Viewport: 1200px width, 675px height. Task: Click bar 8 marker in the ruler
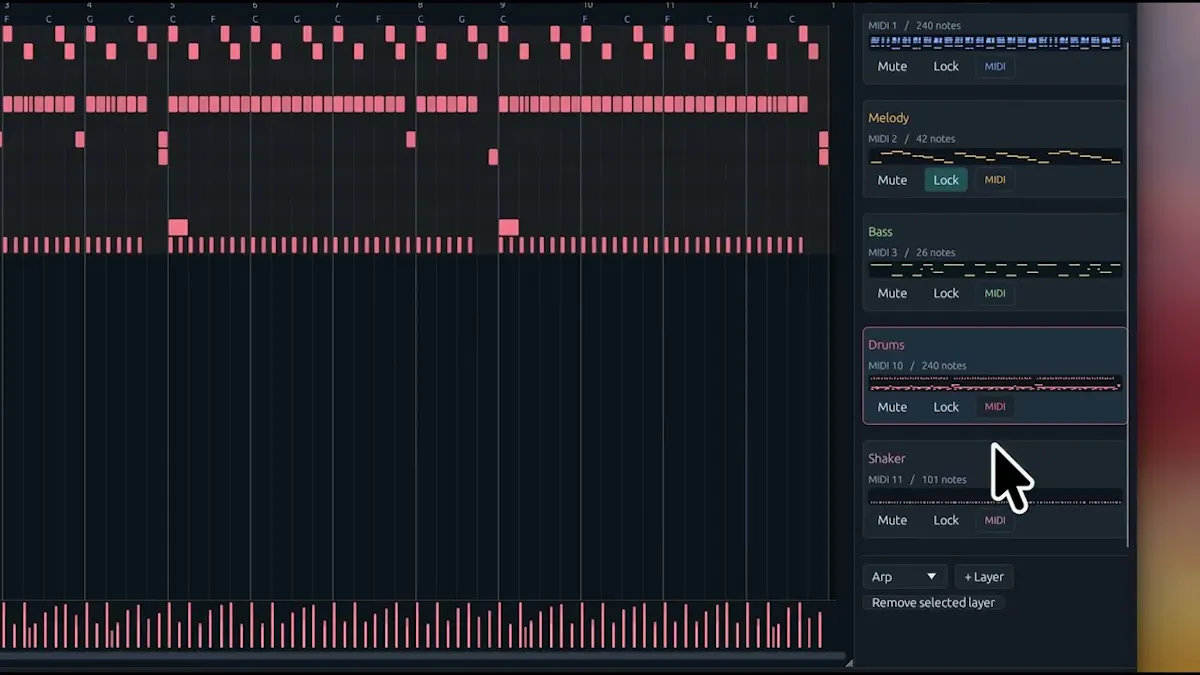[x=420, y=5]
